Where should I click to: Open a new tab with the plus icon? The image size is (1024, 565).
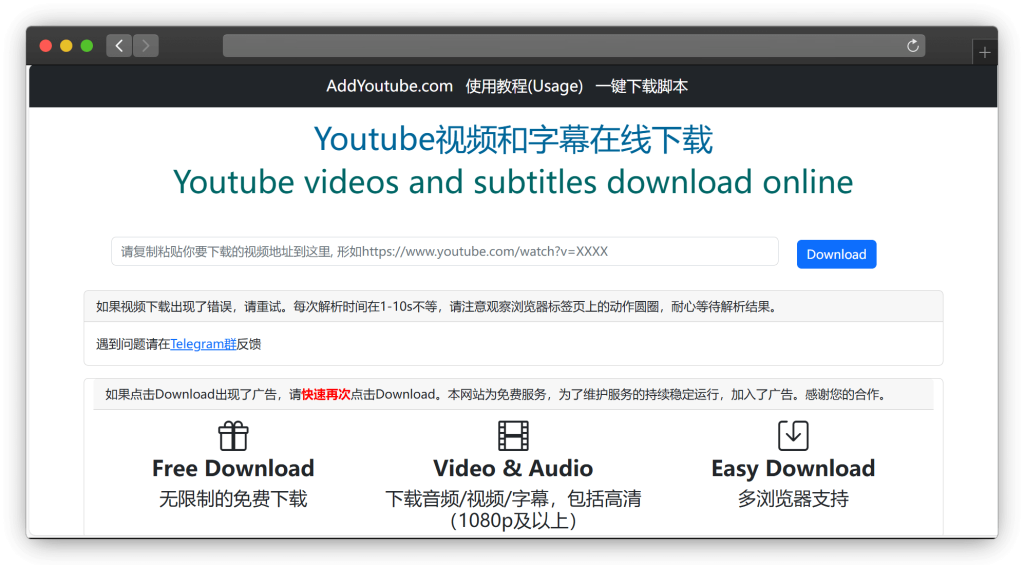point(984,52)
